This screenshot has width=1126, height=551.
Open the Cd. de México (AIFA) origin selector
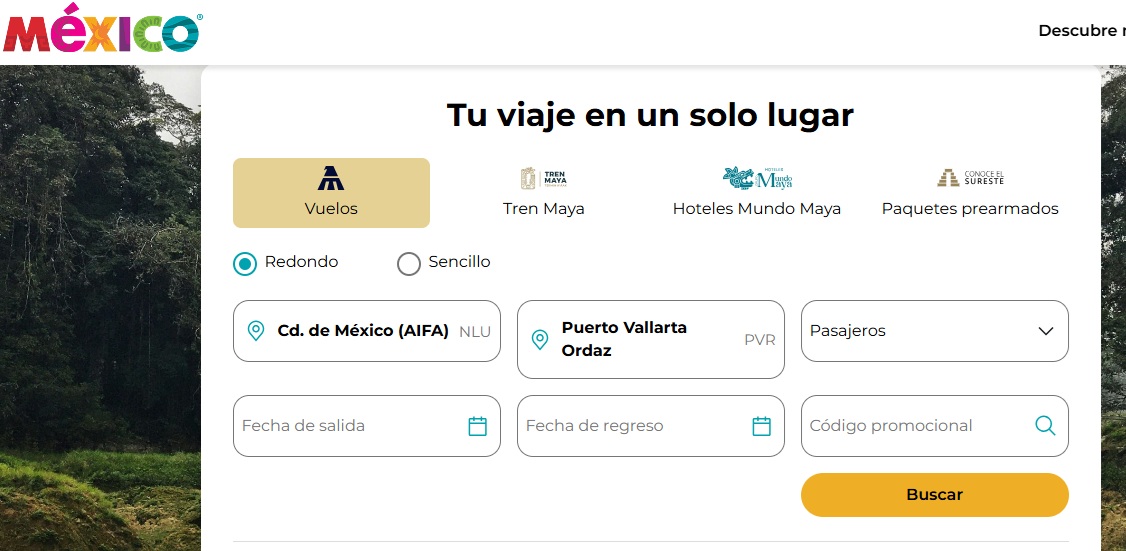click(367, 331)
